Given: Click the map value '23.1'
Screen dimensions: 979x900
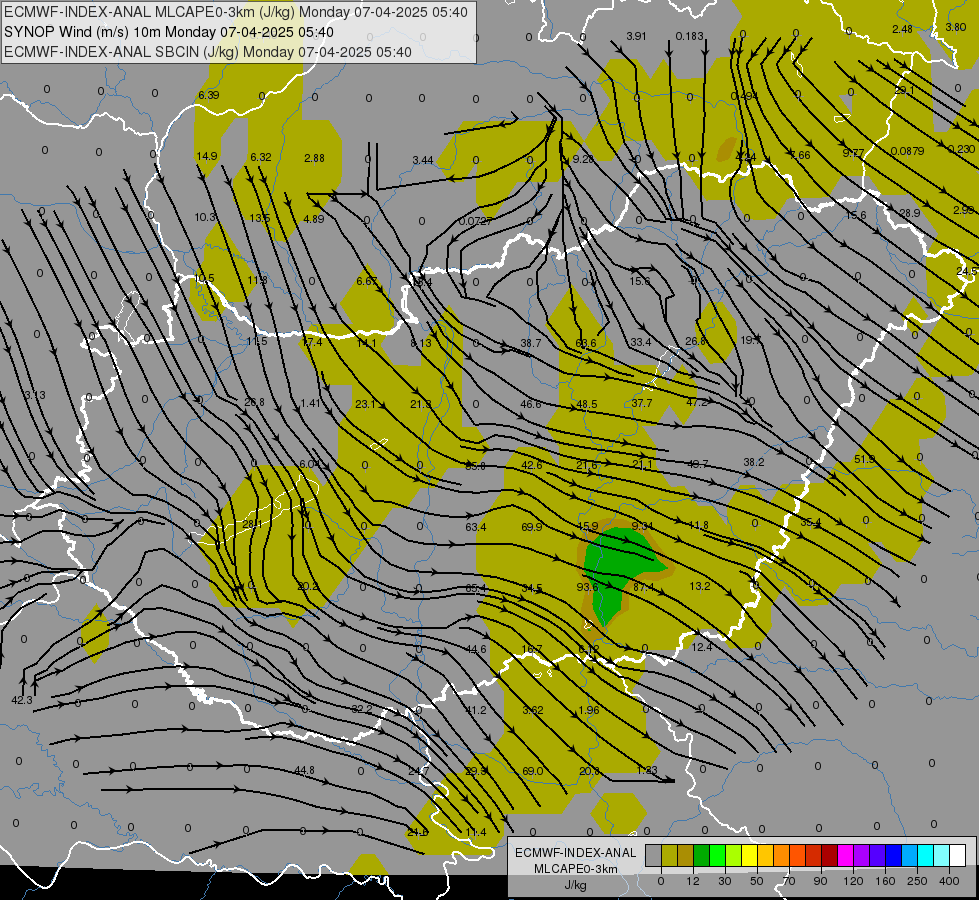Looking at the screenshot, I should (x=365, y=404).
